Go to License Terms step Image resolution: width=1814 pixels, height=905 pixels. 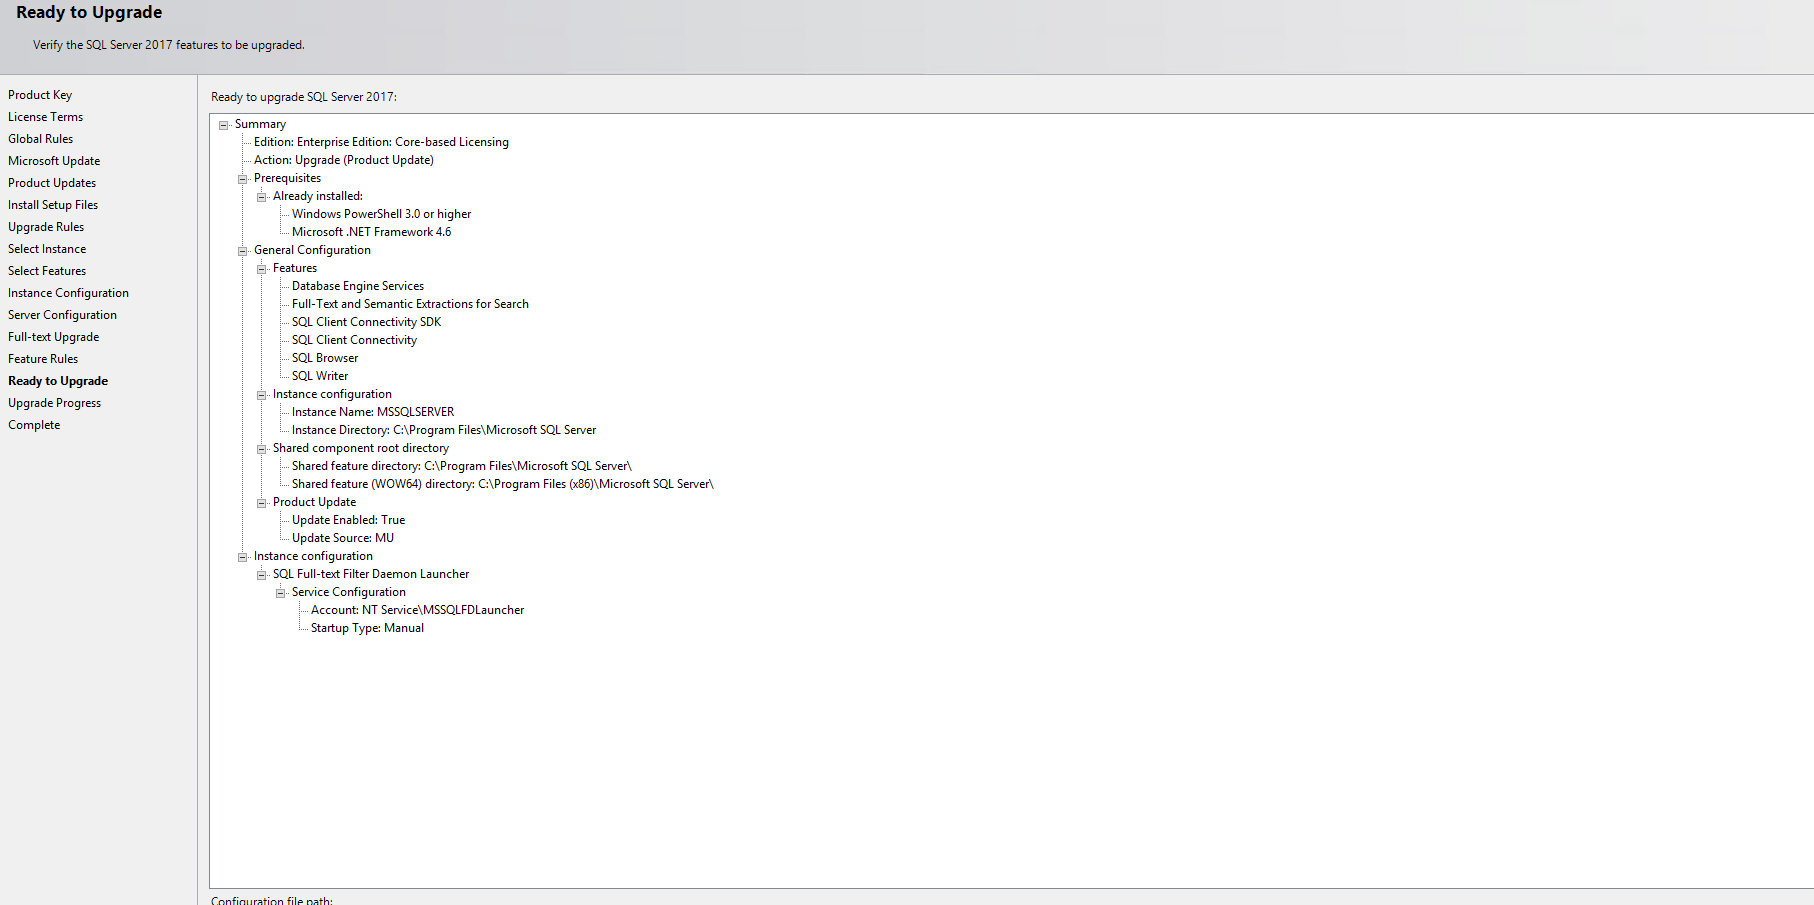click(x=45, y=117)
